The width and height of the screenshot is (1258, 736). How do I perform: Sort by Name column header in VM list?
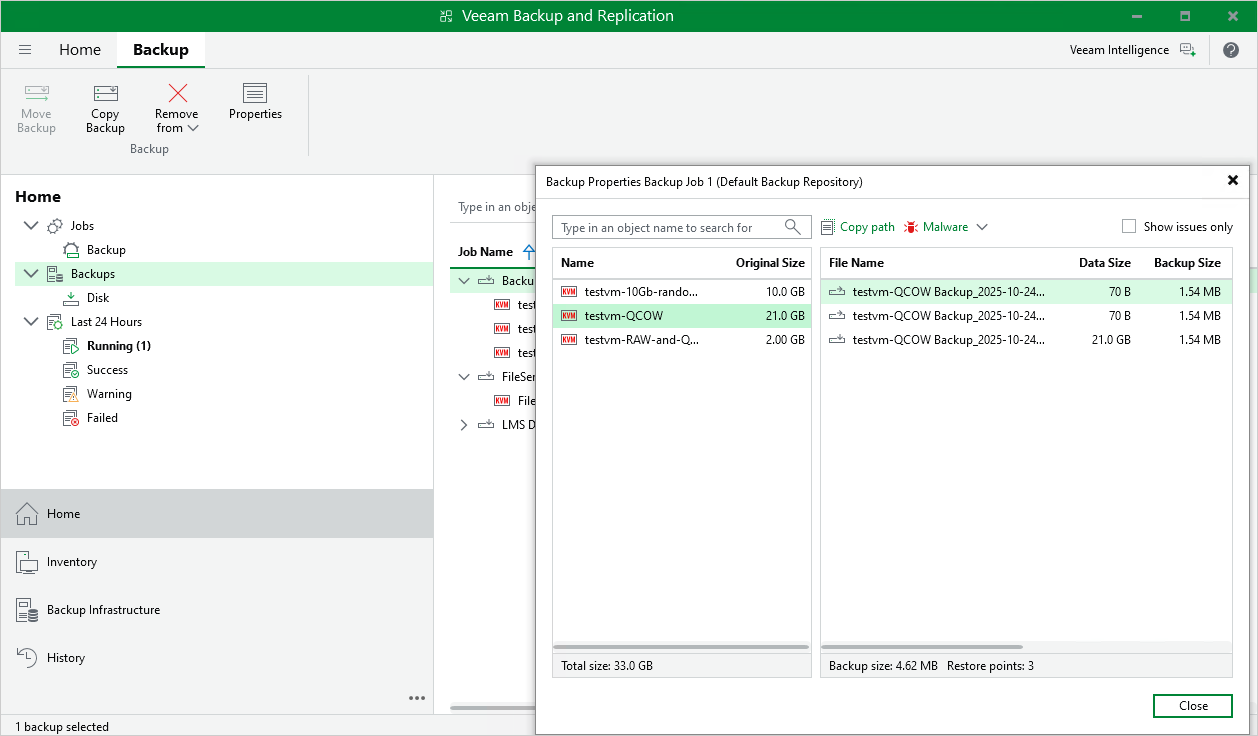577,263
